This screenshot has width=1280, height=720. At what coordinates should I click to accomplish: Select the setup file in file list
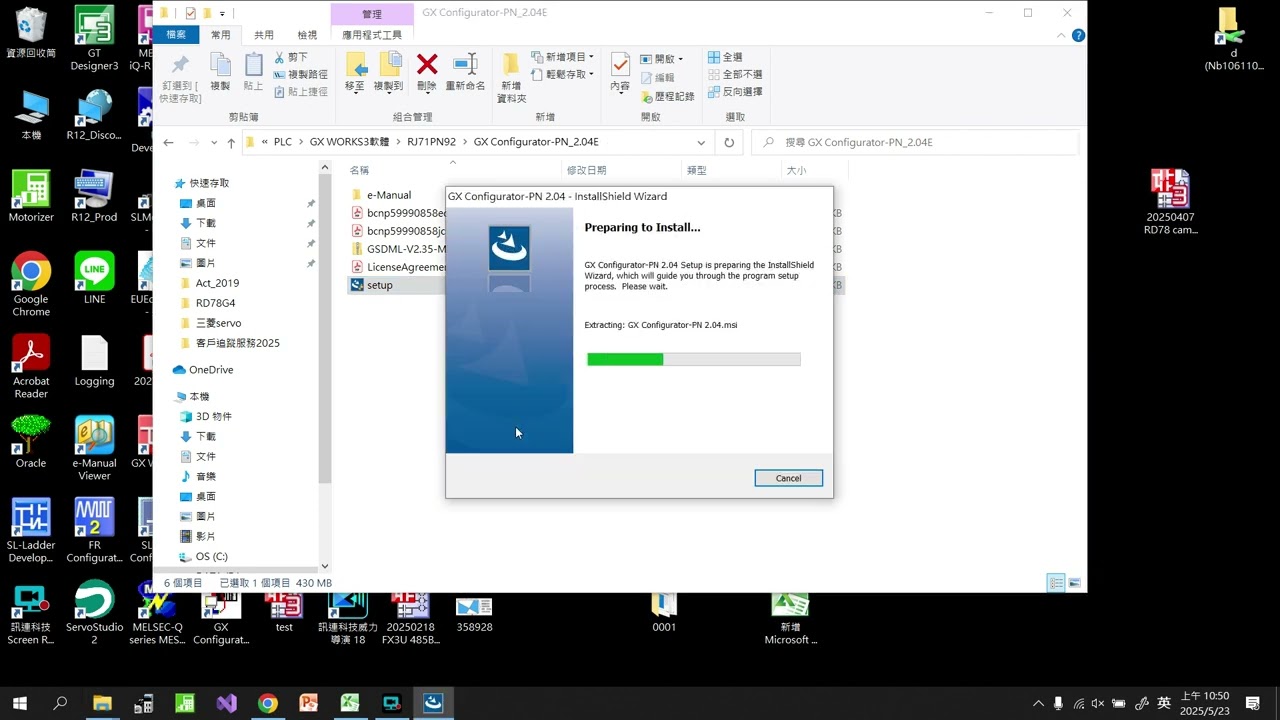pyautogui.click(x=380, y=285)
